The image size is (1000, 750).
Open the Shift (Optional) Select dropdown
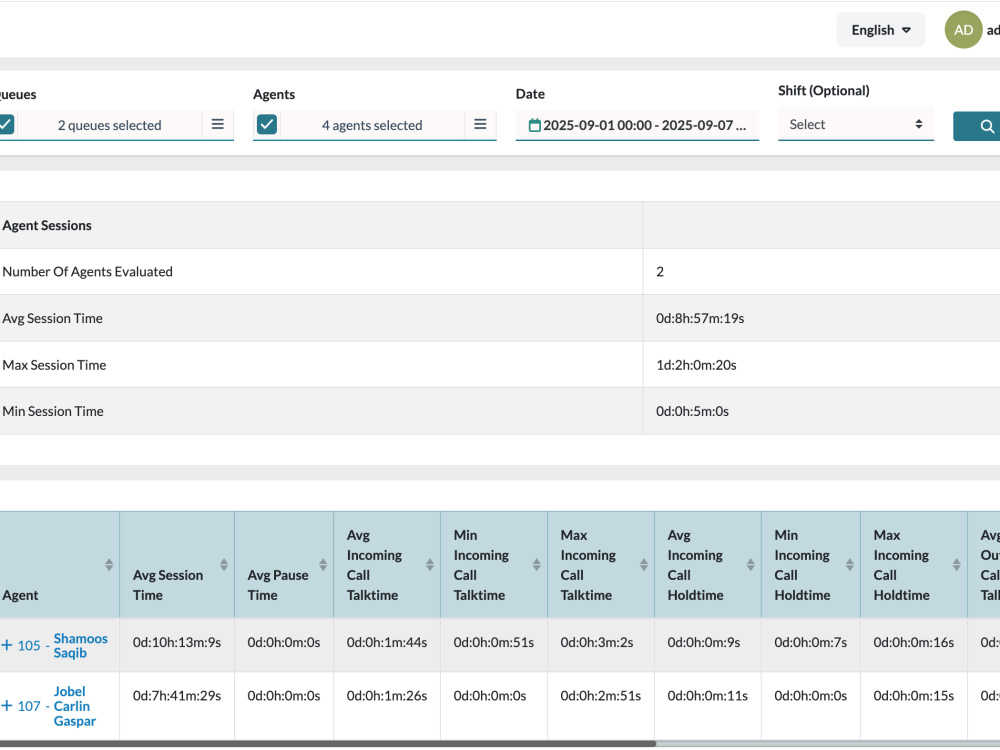[856, 124]
